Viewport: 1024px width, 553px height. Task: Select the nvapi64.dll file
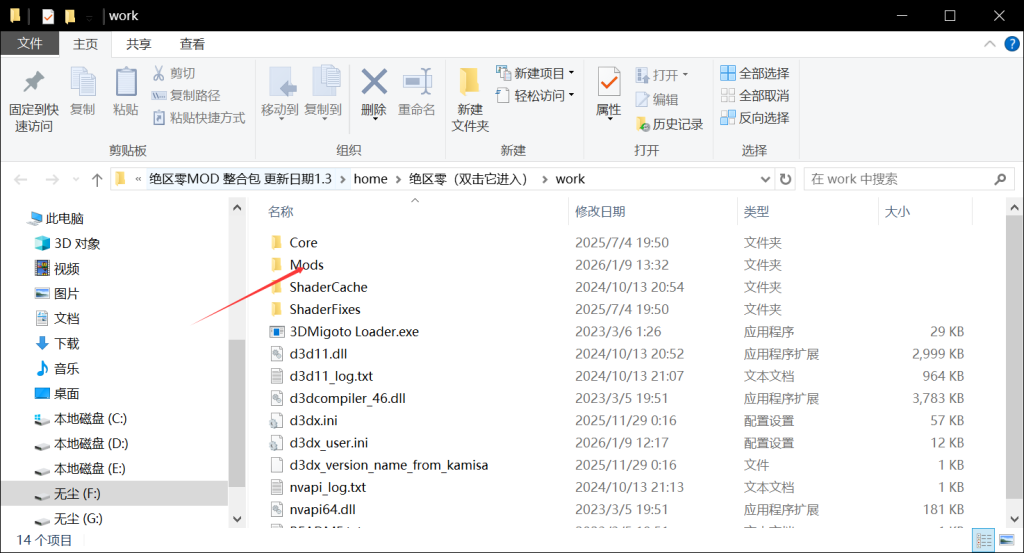point(323,509)
